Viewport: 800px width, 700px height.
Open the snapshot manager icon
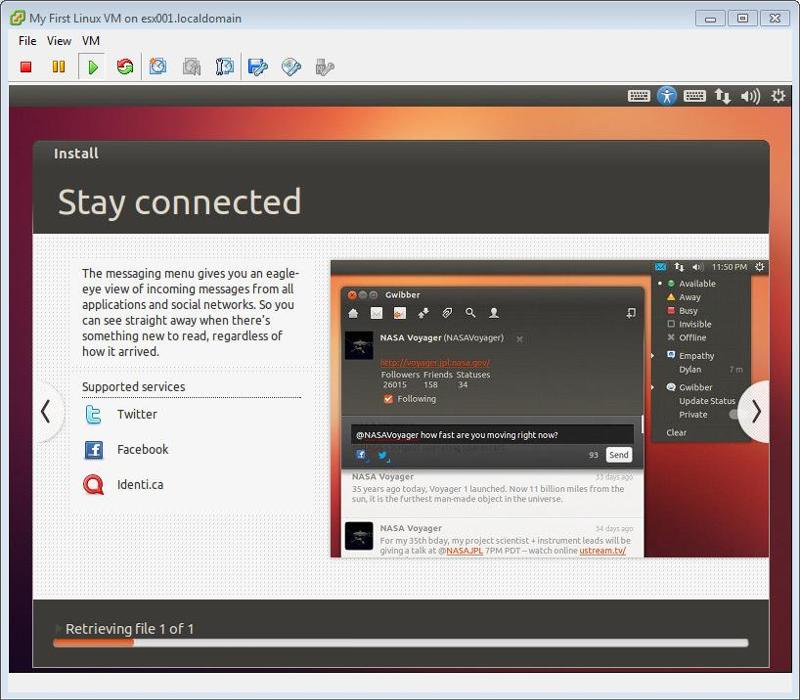(x=224, y=67)
